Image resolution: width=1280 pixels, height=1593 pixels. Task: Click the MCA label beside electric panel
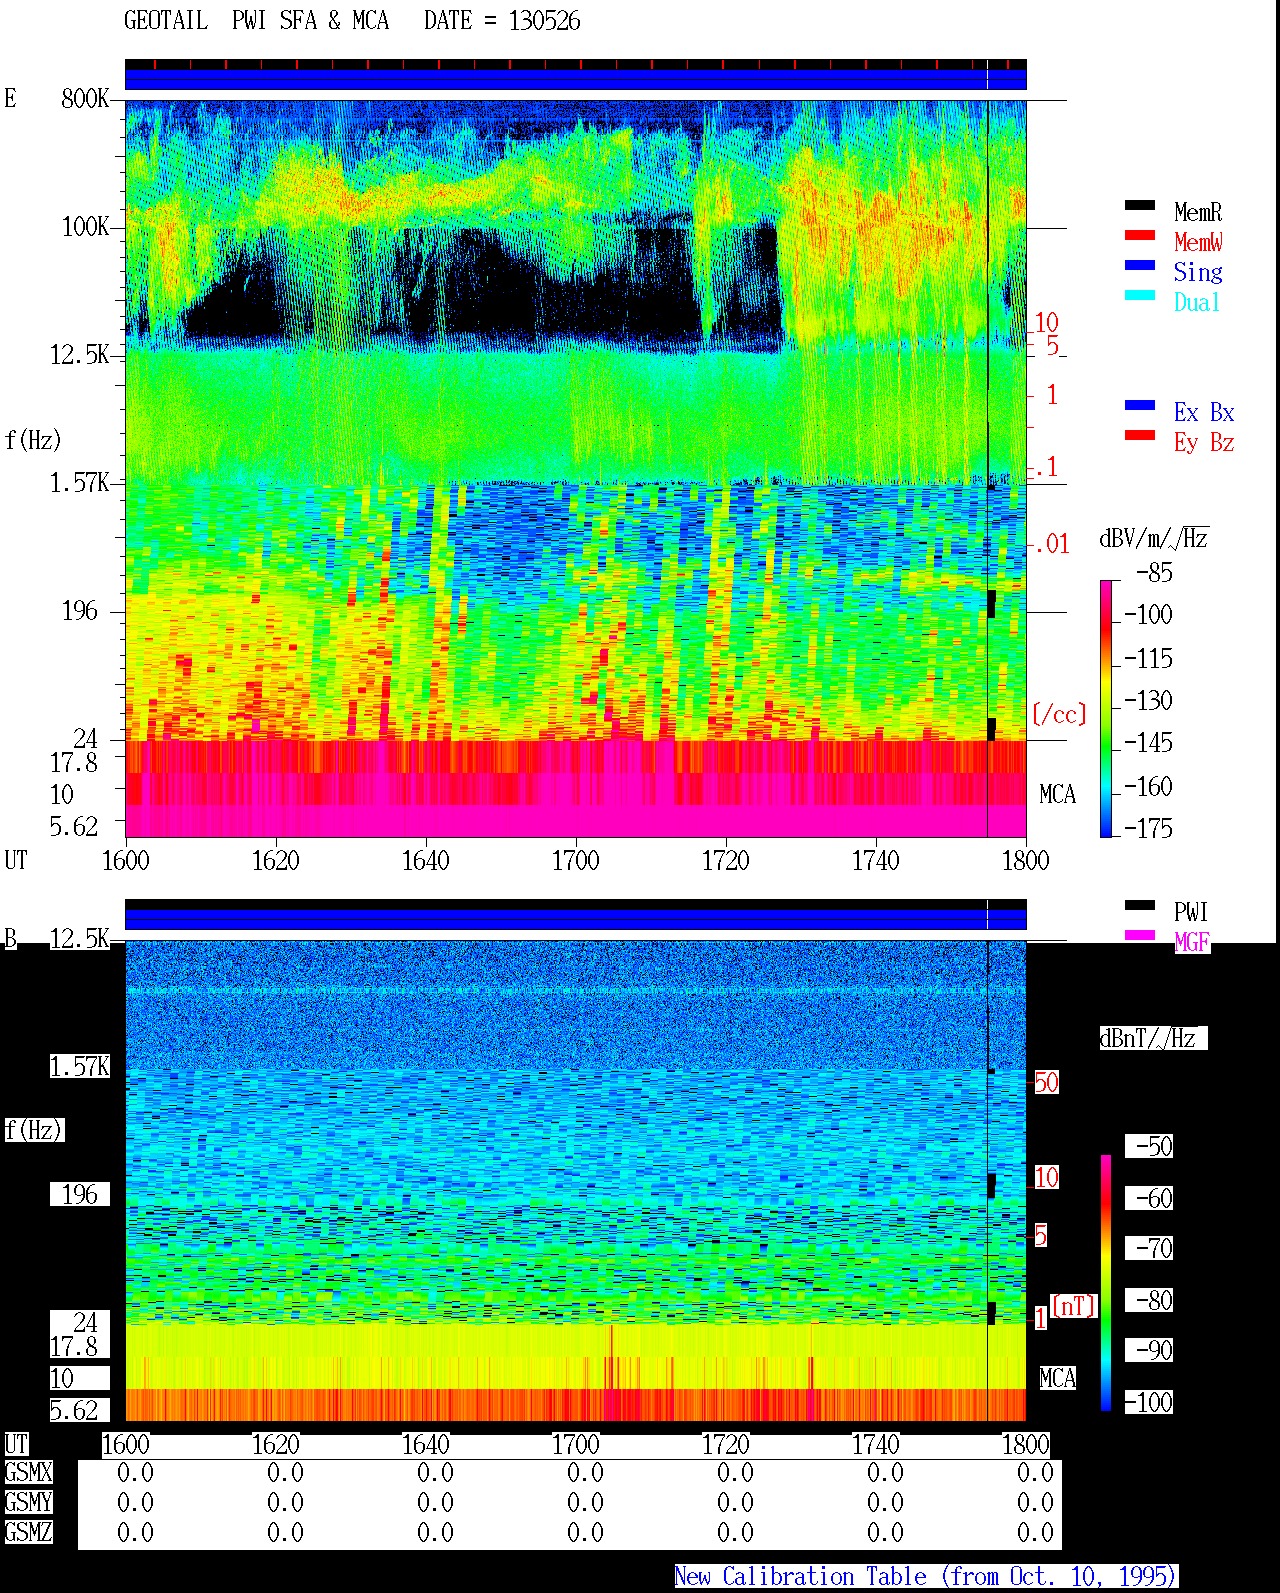coord(1057,795)
